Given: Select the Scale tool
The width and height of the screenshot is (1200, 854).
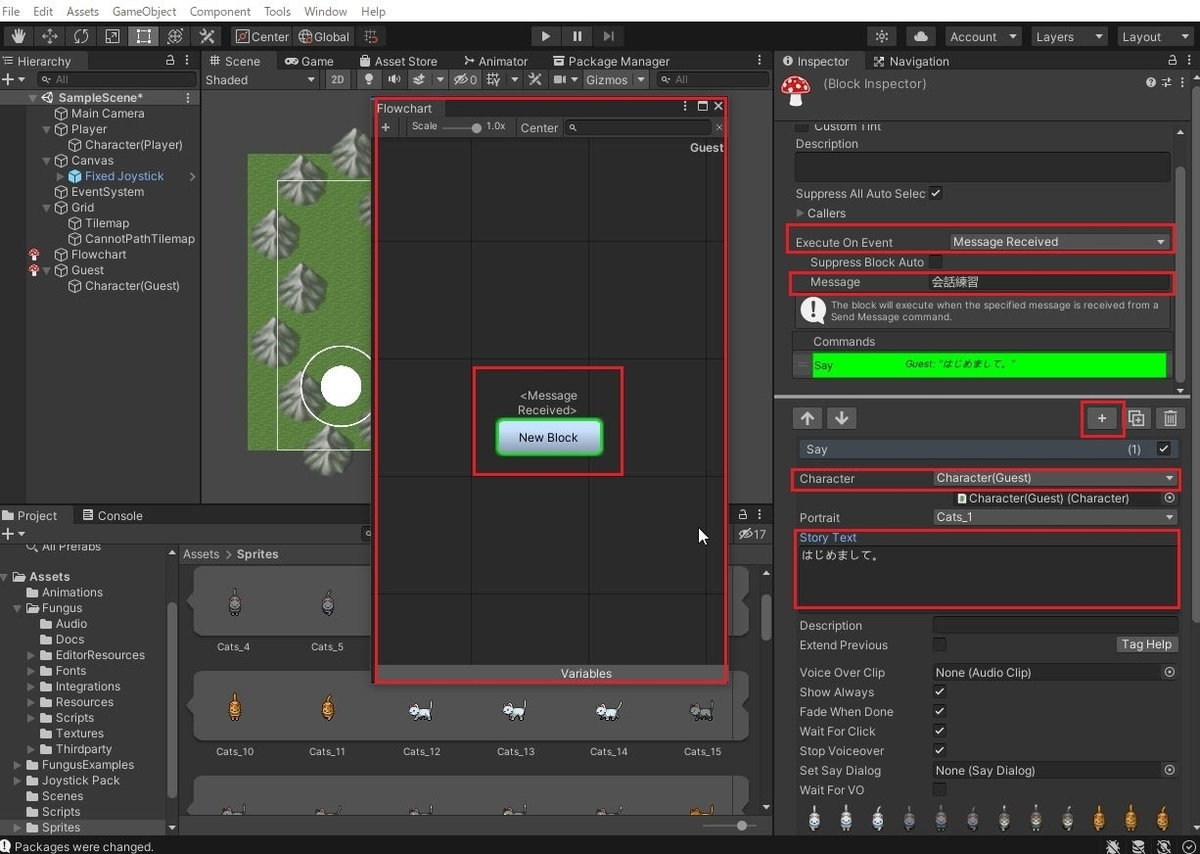Looking at the screenshot, I should 112,36.
